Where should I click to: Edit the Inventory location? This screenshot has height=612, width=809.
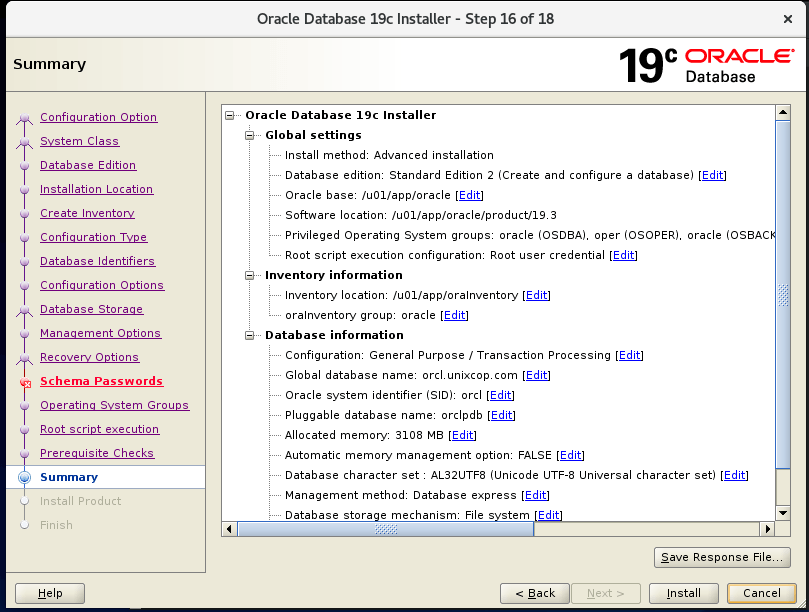(537, 295)
